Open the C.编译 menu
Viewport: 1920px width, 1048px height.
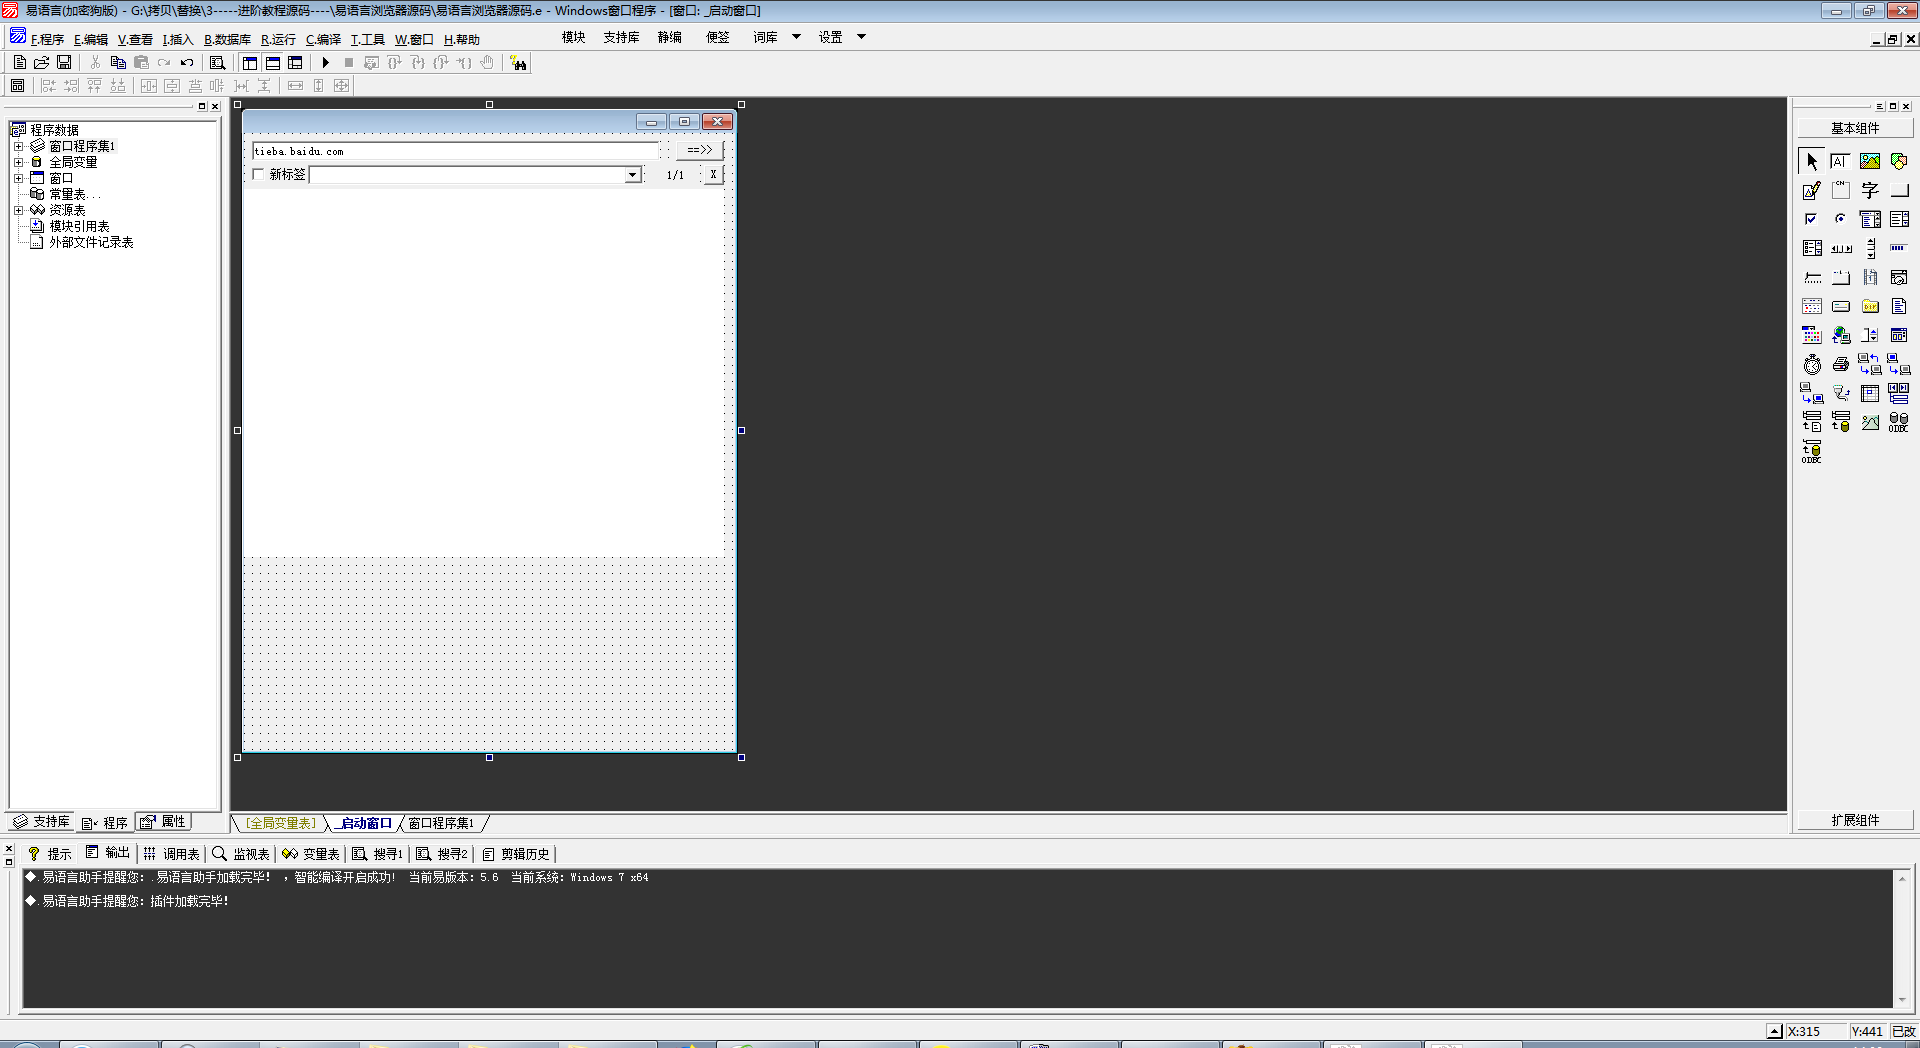(323, 39)
